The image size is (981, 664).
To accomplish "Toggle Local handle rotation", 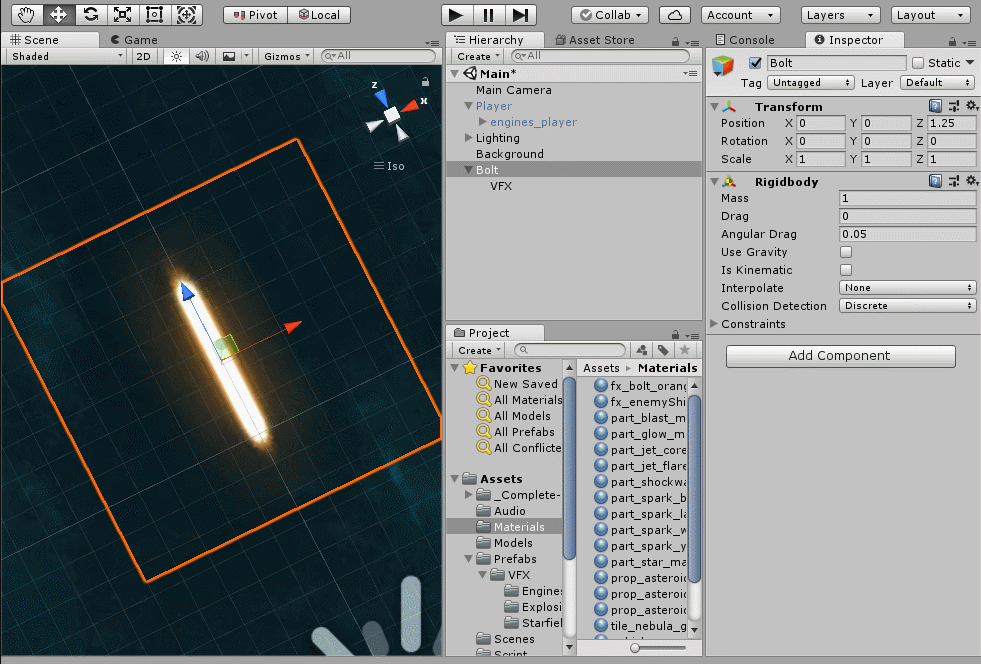I will [319, 15].
